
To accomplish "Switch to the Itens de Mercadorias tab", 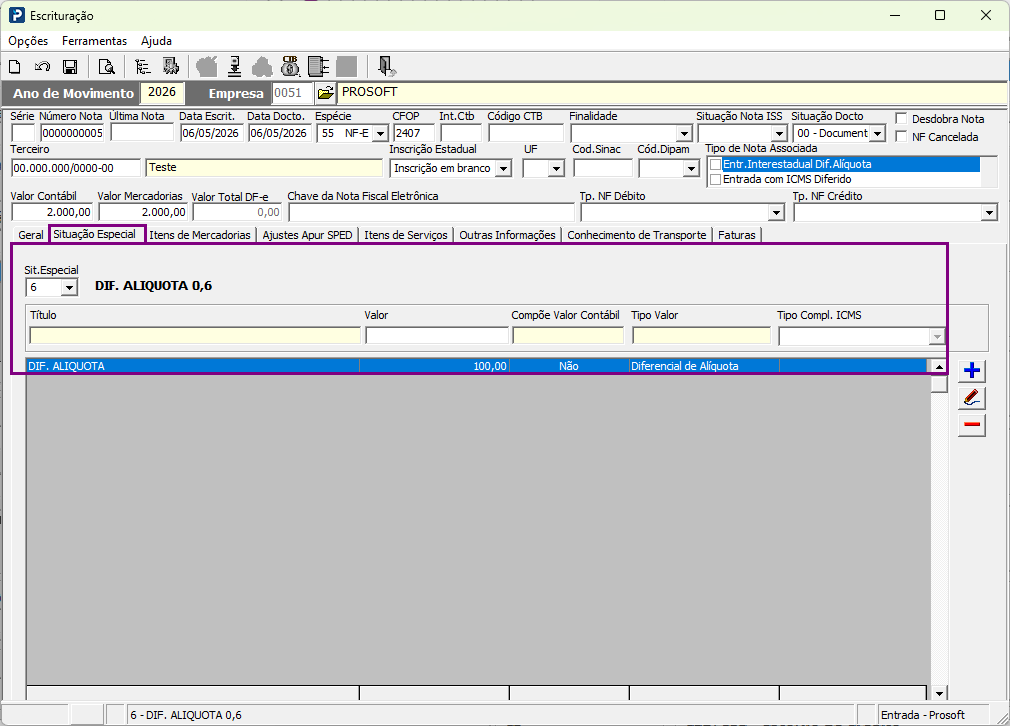I will click(x=200, y=235).
